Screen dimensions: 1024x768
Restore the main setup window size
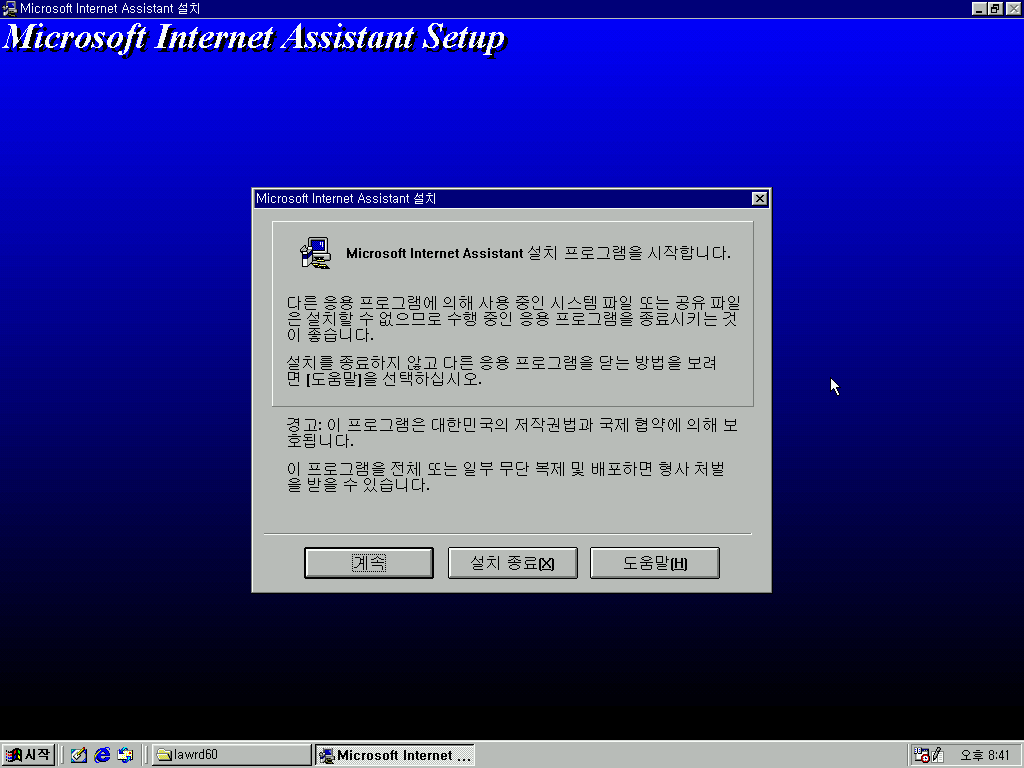[x=995, y=8]
